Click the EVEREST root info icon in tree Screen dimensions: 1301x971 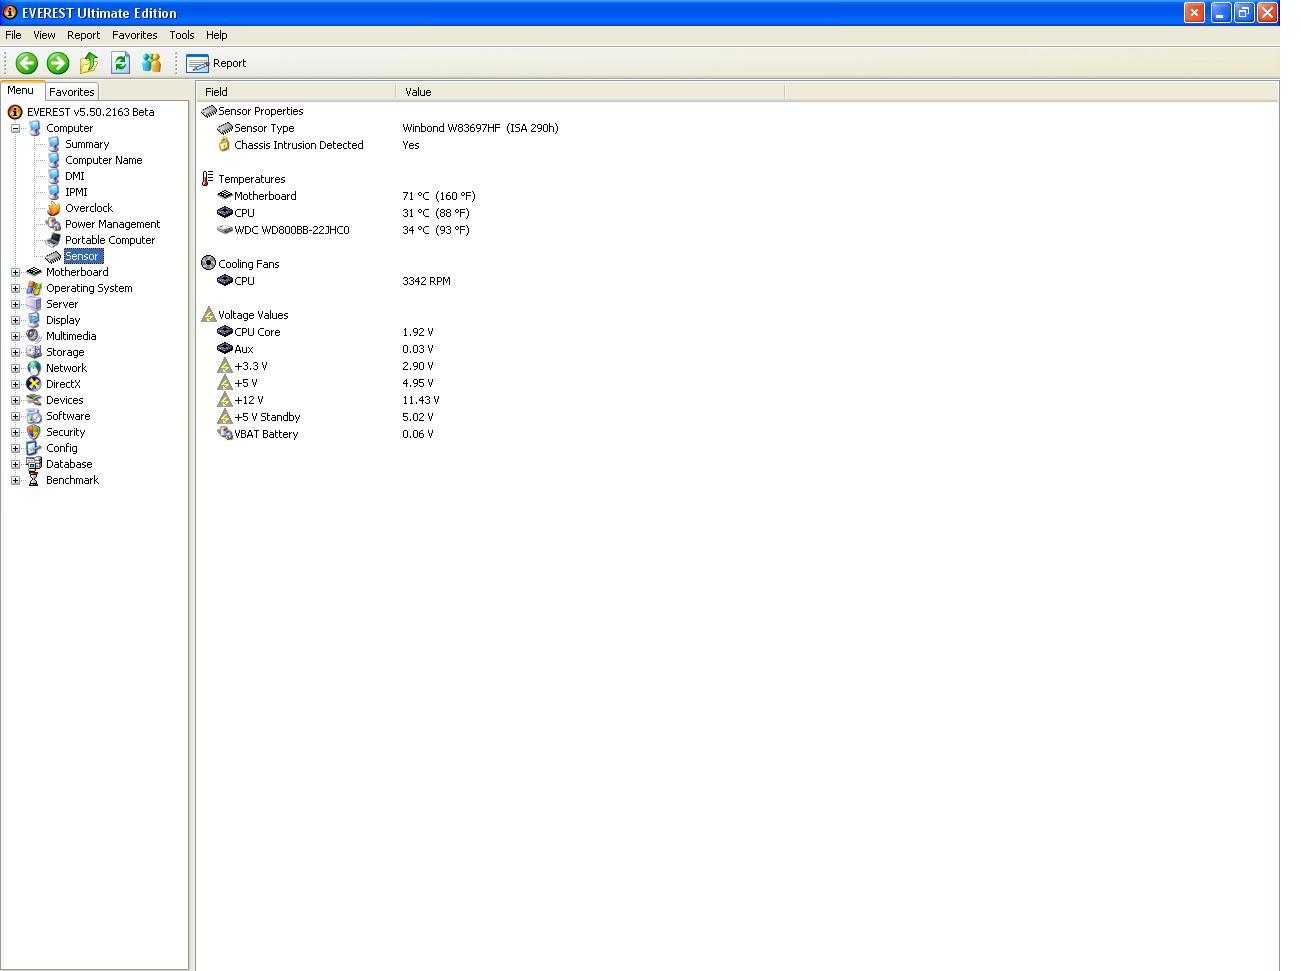[x=15, y=112]
